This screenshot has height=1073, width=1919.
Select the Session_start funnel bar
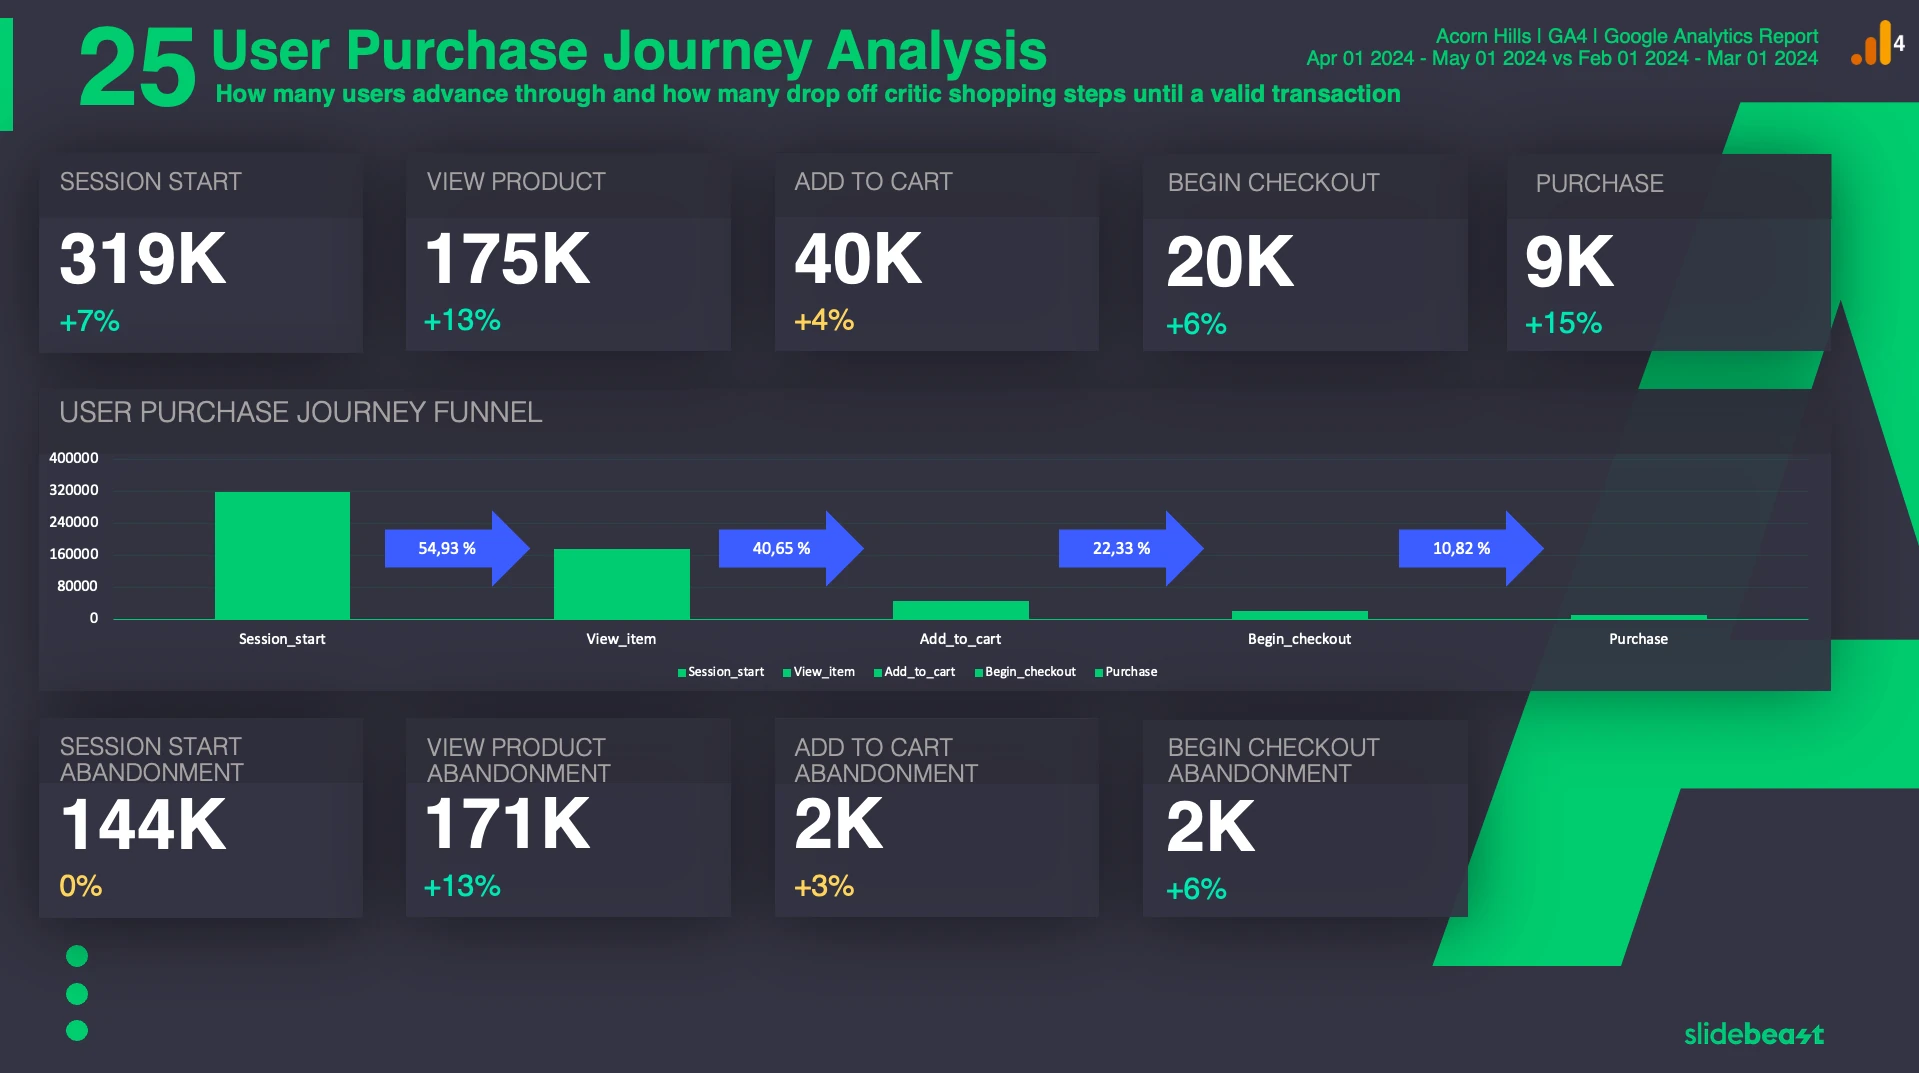point(282,555)
